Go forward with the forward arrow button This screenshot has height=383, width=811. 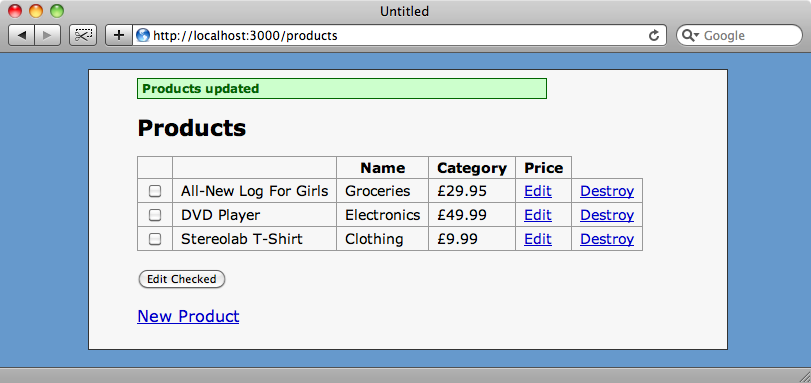coord(48,35)
